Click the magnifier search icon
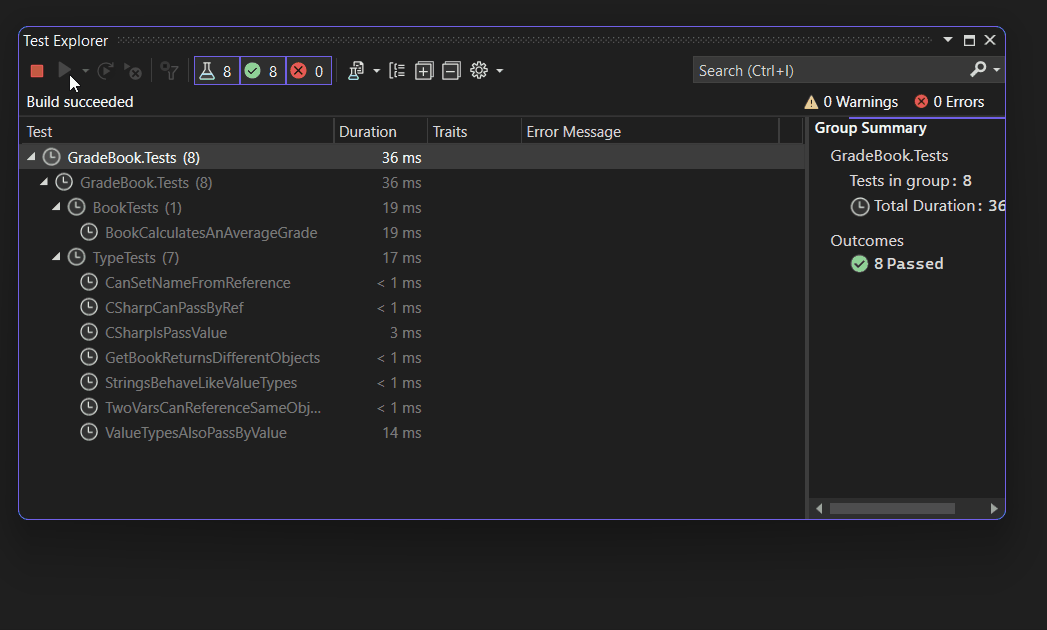Image resolution: width=1047 pixels, height=630 pixels. pos(978,69)
